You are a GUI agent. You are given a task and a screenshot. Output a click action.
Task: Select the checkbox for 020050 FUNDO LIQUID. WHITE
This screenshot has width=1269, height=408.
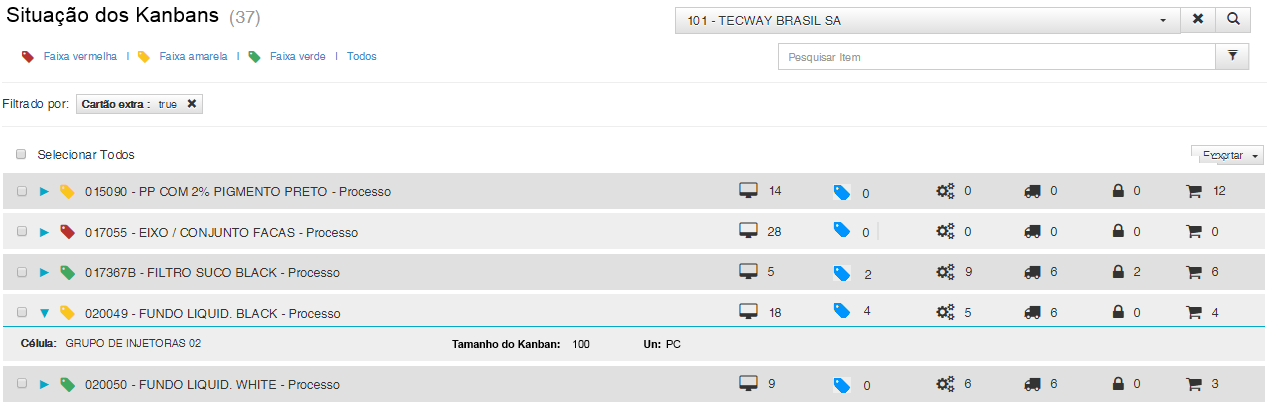[x=22, y=385]
